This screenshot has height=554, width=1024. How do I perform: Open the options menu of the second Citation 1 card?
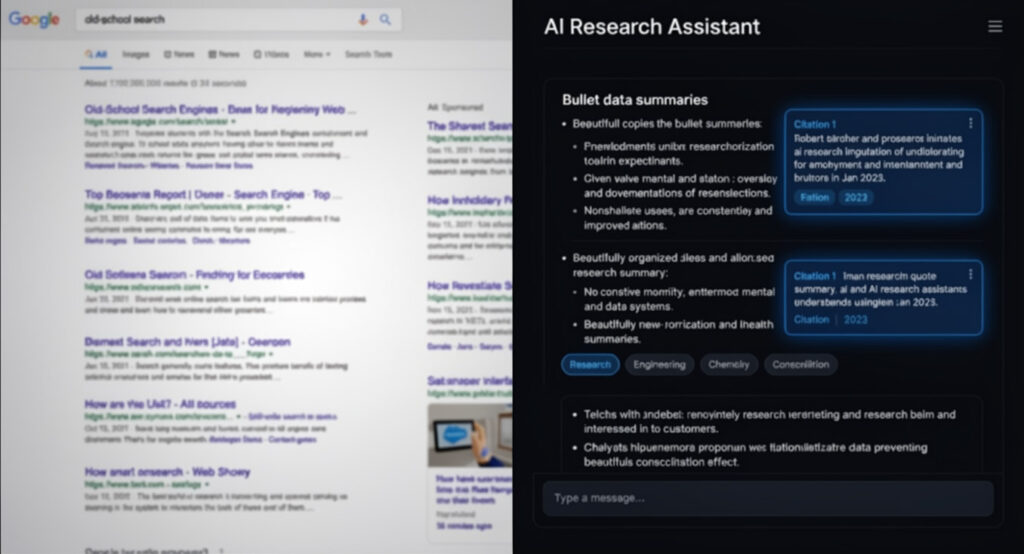(970, 274)
